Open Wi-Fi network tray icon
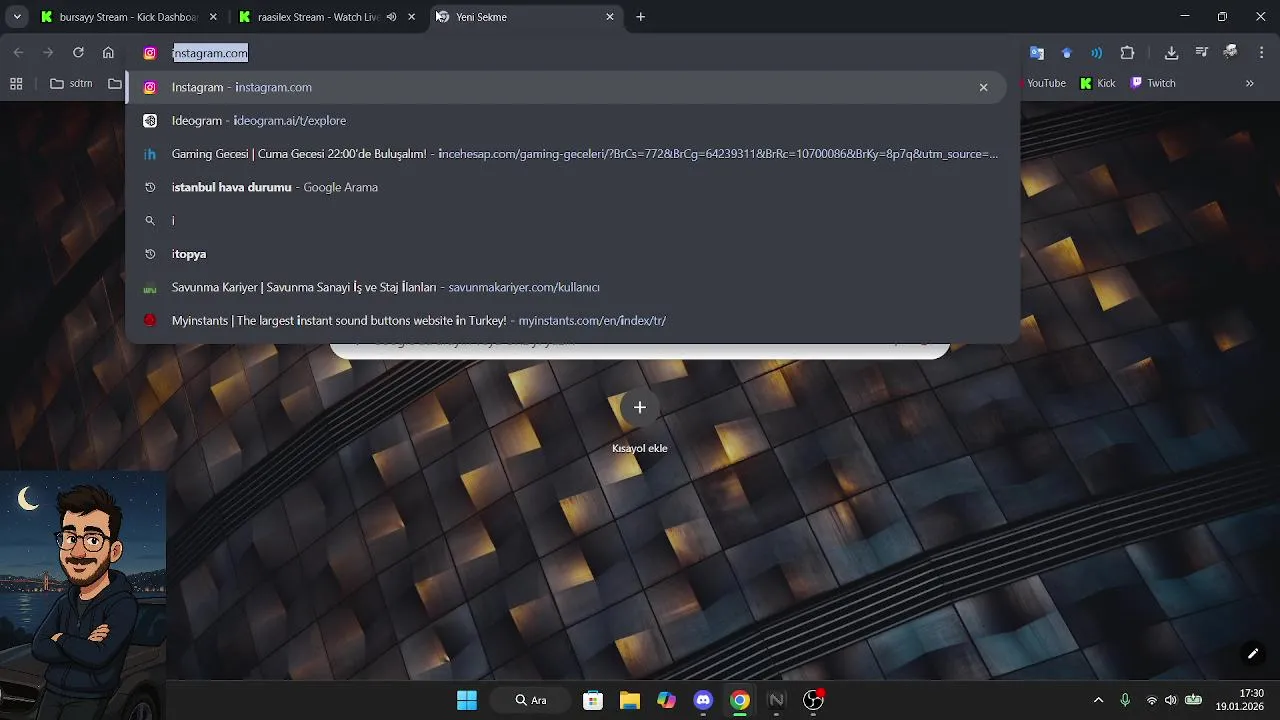1280x720 pixels. [x=1151, y=700]
